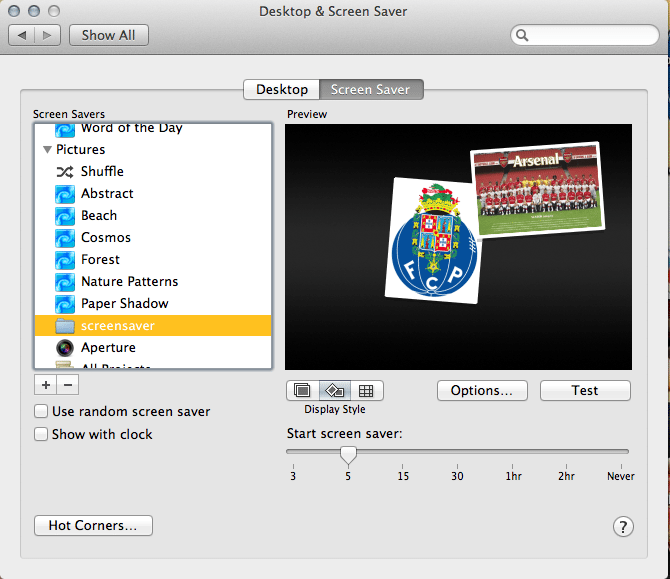
Task: Click the Nature Patterns screen saver icon
Action: tap(65, 282)
